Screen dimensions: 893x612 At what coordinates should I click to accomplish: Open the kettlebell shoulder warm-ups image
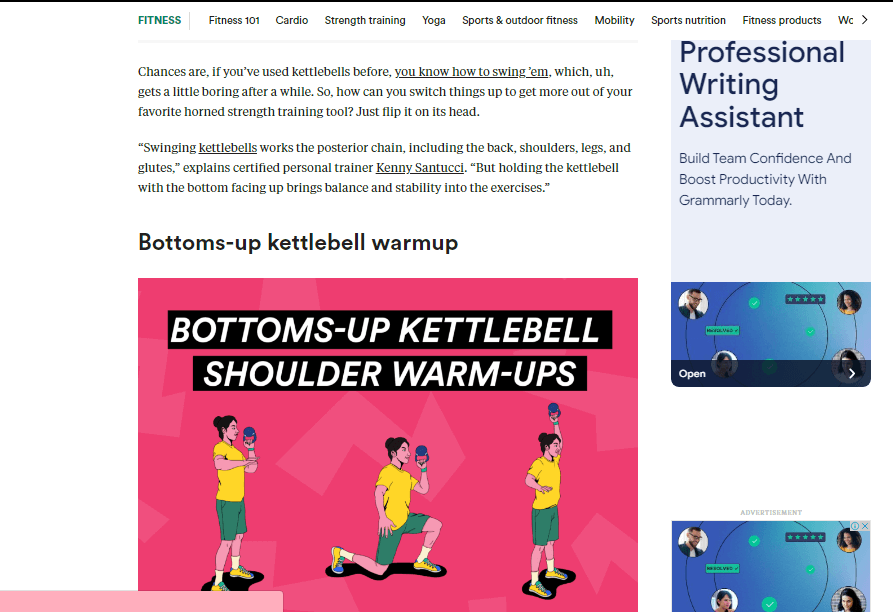point(388,445)
